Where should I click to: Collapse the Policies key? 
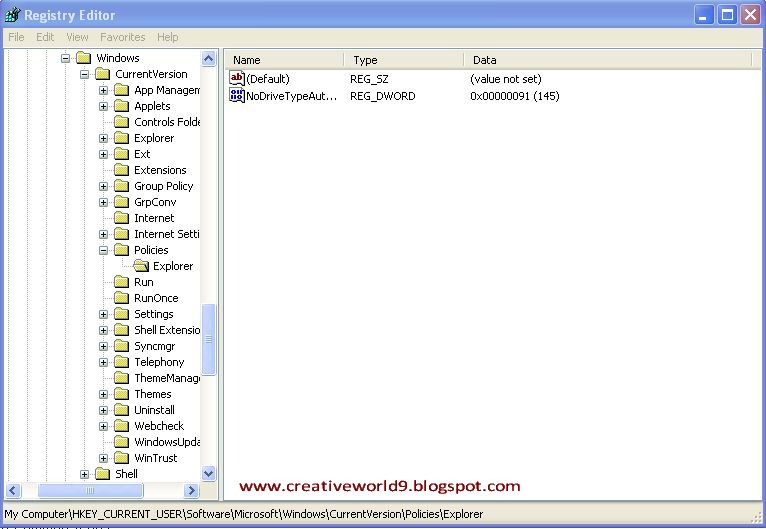coord(104,251)
